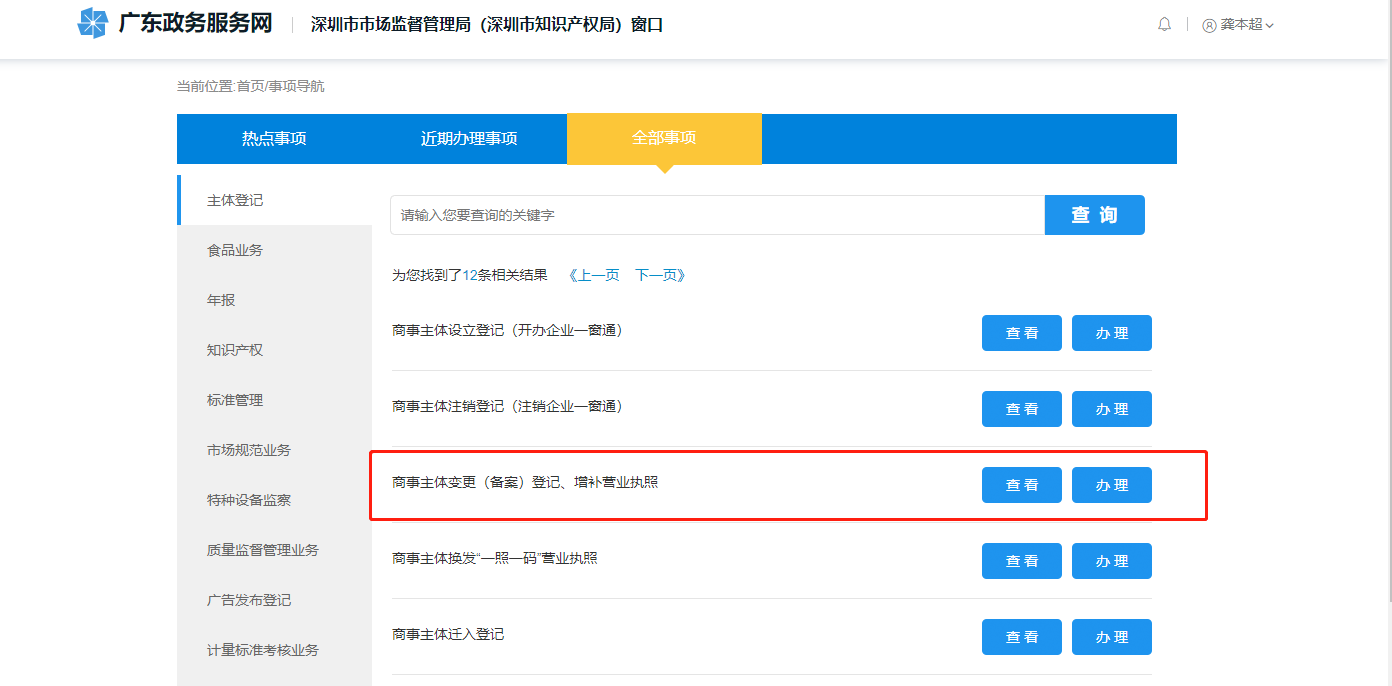The height and width of the screenshot is (686, 1392).
Task: Click the Guangdong government service pinwheel logo
Action: (x=92, y=23)
